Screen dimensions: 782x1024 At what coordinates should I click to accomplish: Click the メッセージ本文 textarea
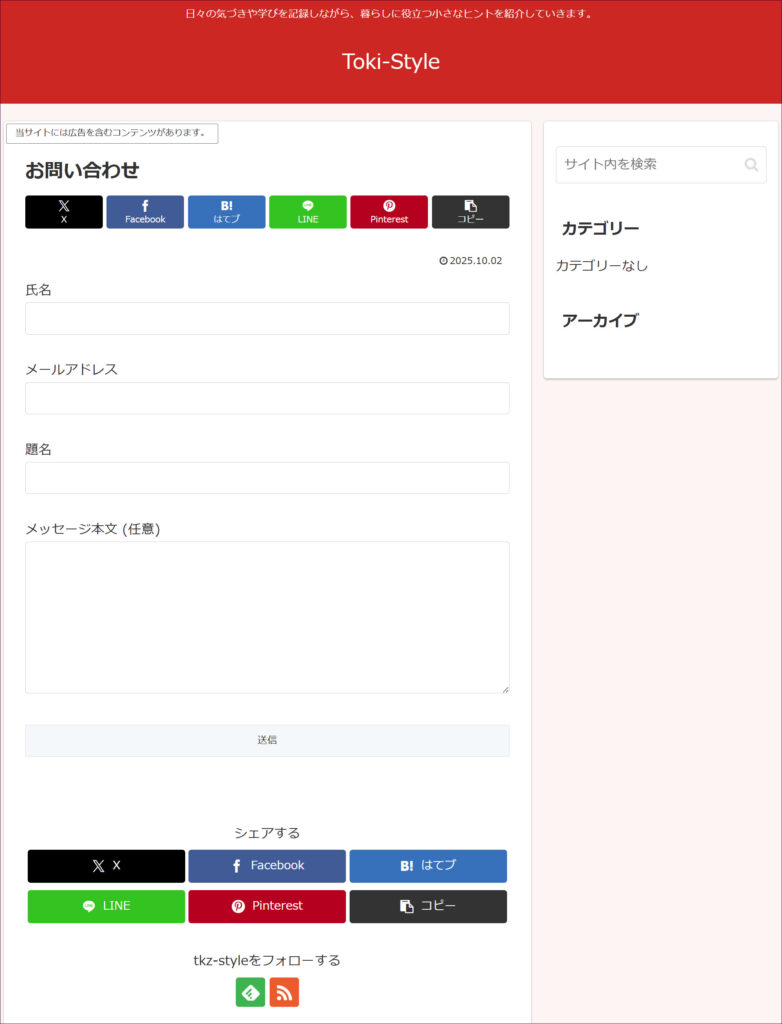[267, 617]
